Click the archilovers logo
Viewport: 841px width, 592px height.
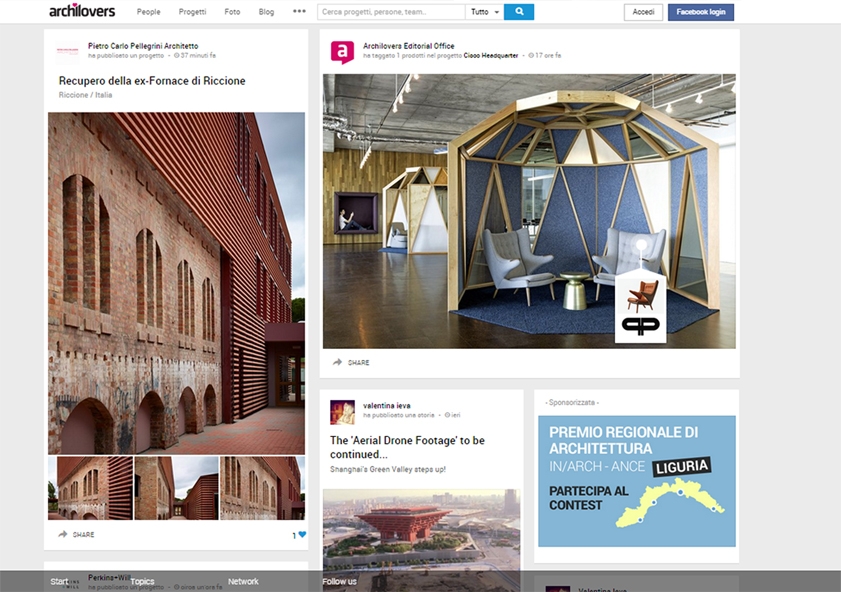[82, 11]
